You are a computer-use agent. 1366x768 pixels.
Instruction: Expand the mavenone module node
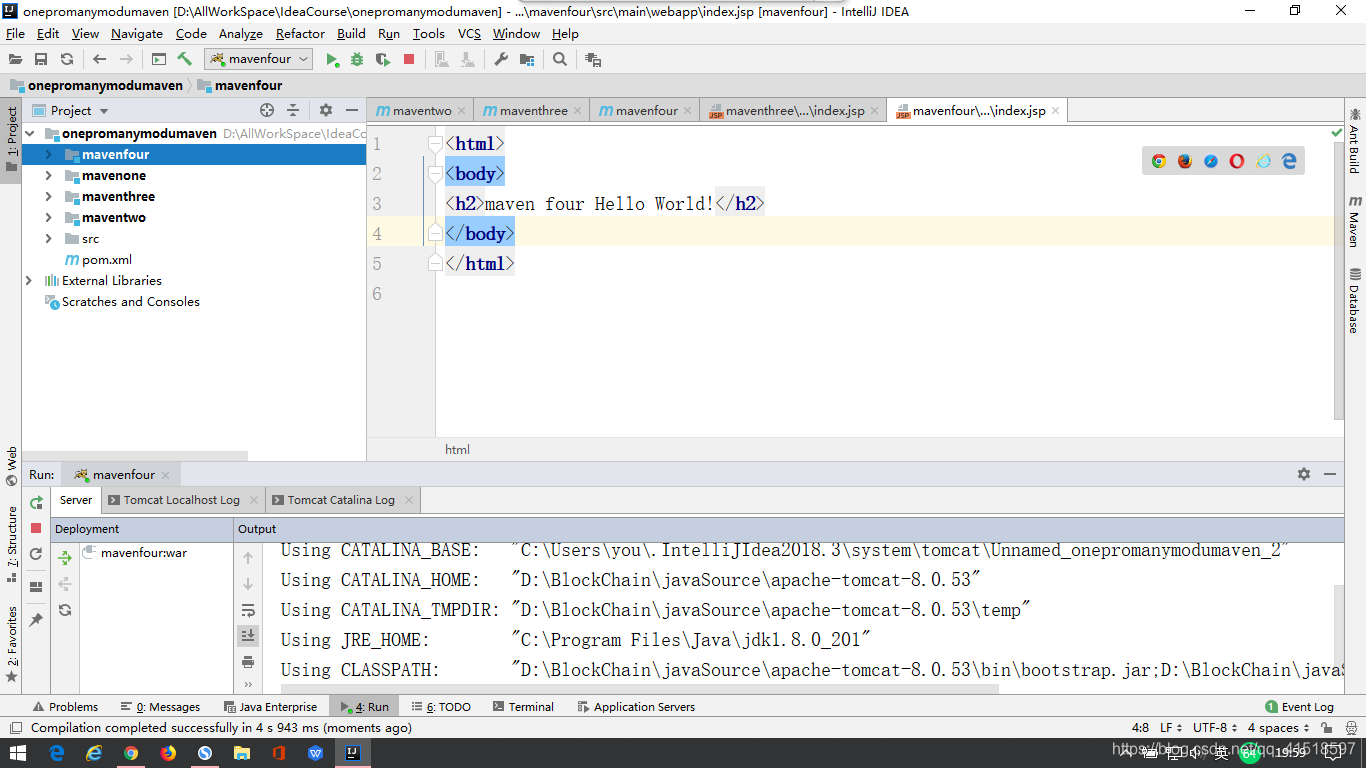pyautogui.click(x=48, y=176)
